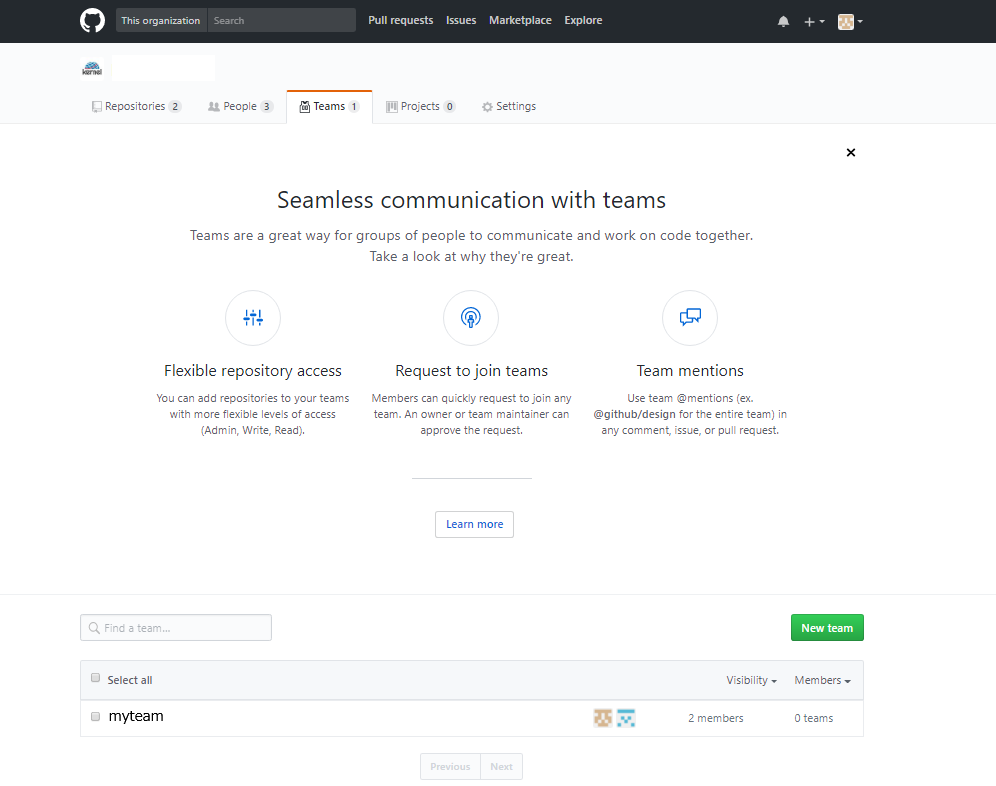Viewport: 996px width, 786px height.
Task: Click second member avatar in myteam row
Action: (x=626, y=717)
